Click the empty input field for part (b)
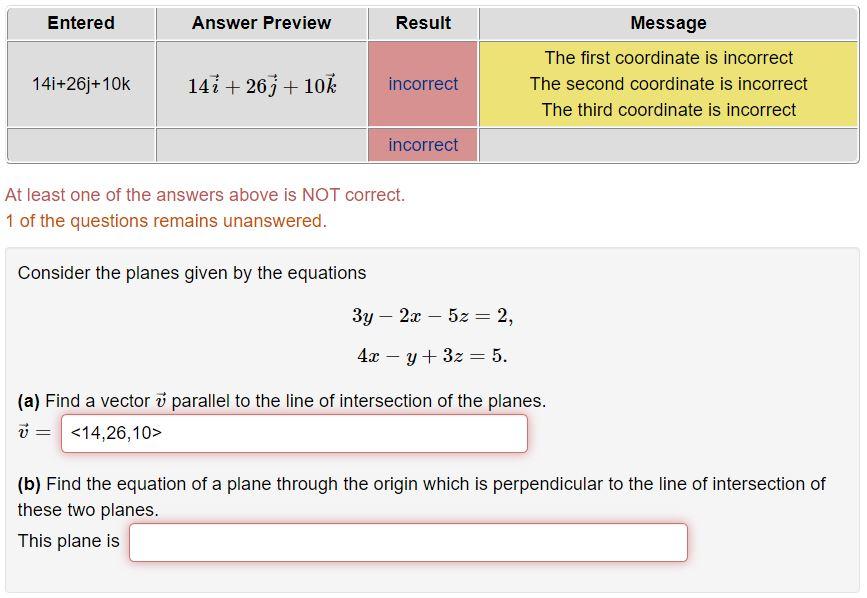The height and width of the screenshot is (598, 867). (x=407, y=542)
